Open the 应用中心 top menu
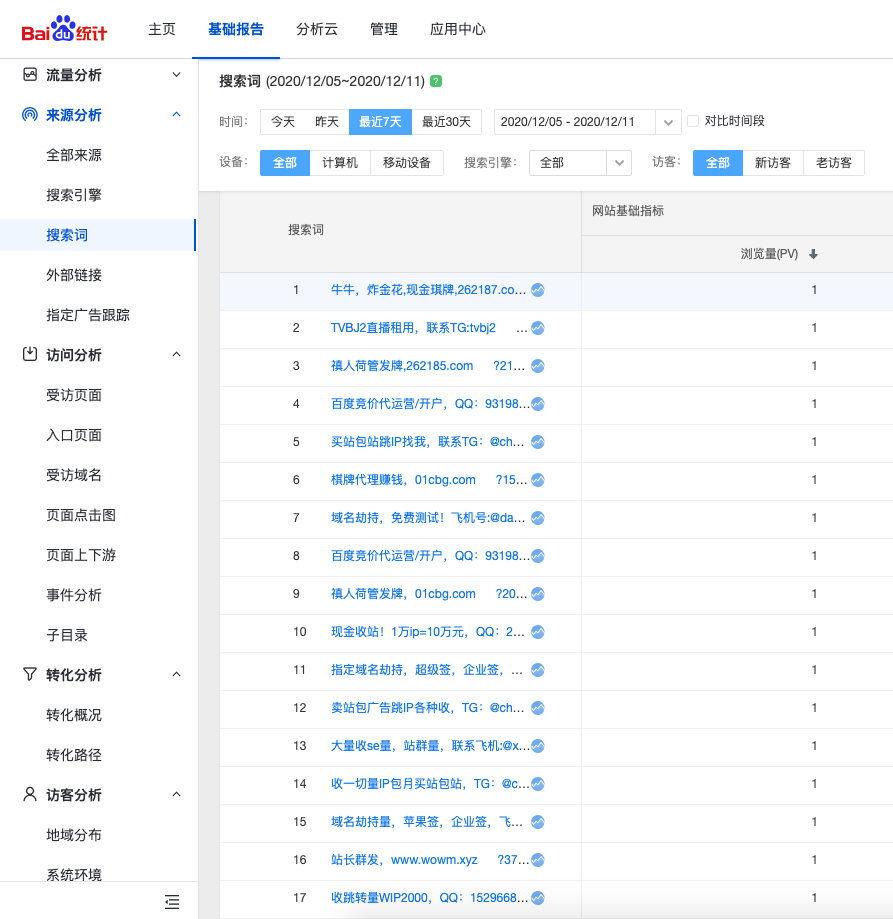The image size is (893, 919). (457, 29)
